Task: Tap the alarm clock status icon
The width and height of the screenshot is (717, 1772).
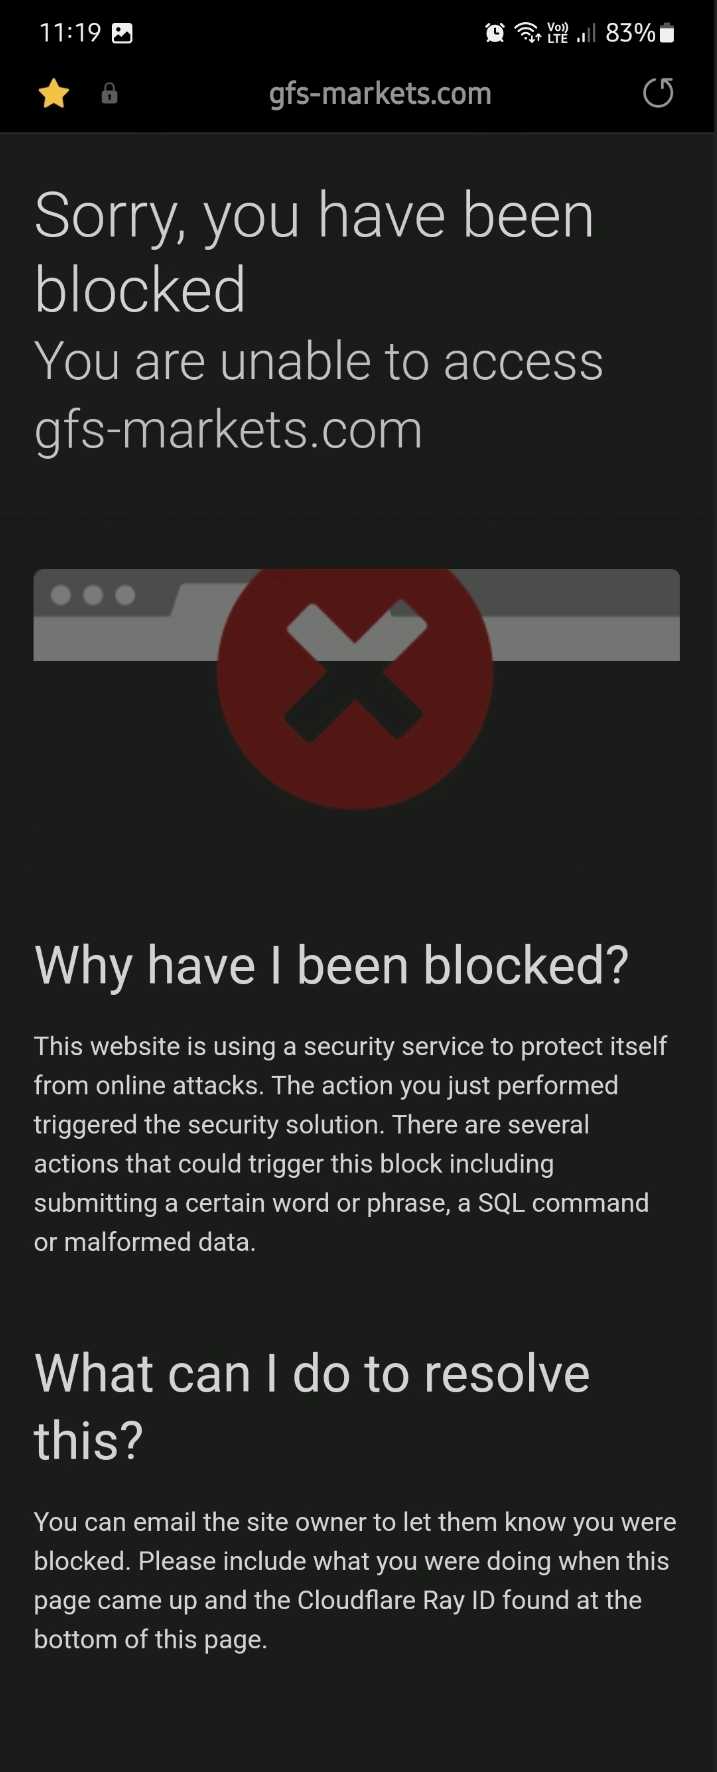Action: click(x=495, y=33)
